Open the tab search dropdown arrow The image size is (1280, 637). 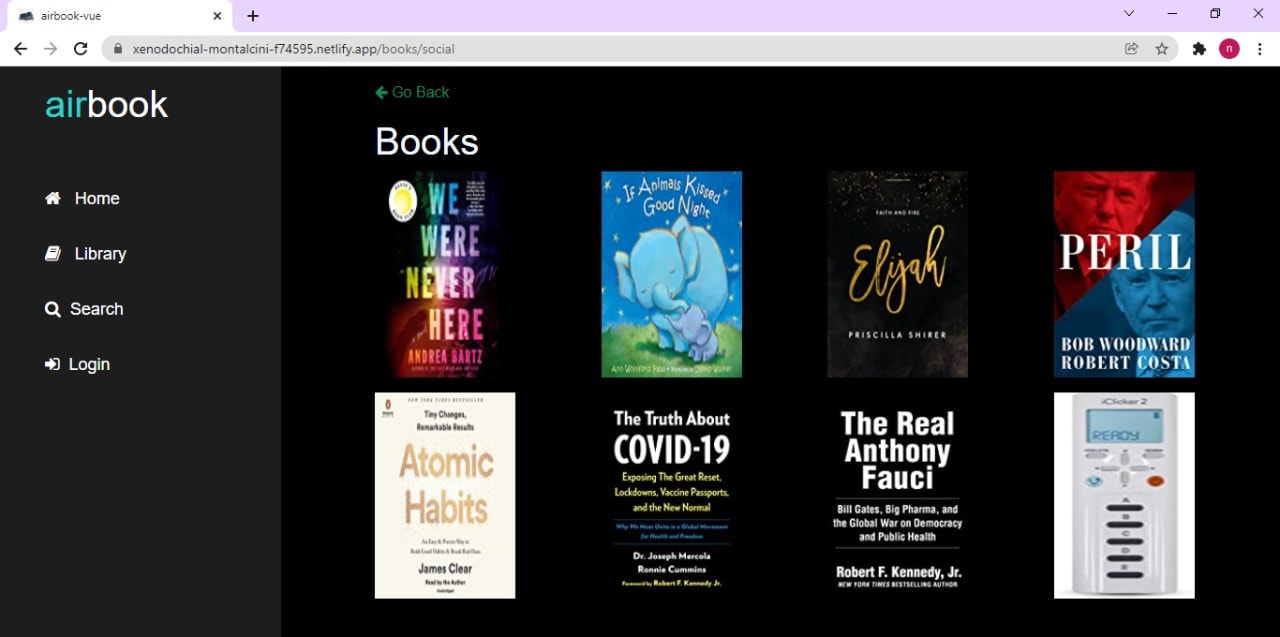click(1129, 13)
